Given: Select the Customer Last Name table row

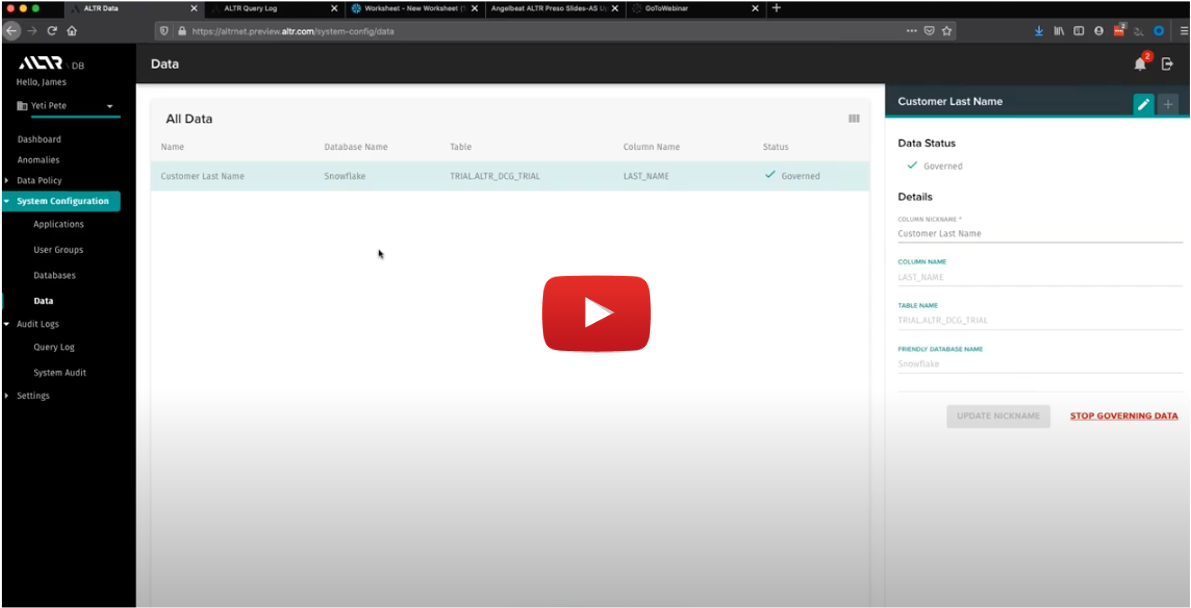Looking at the screenshot, I should 510,176.
